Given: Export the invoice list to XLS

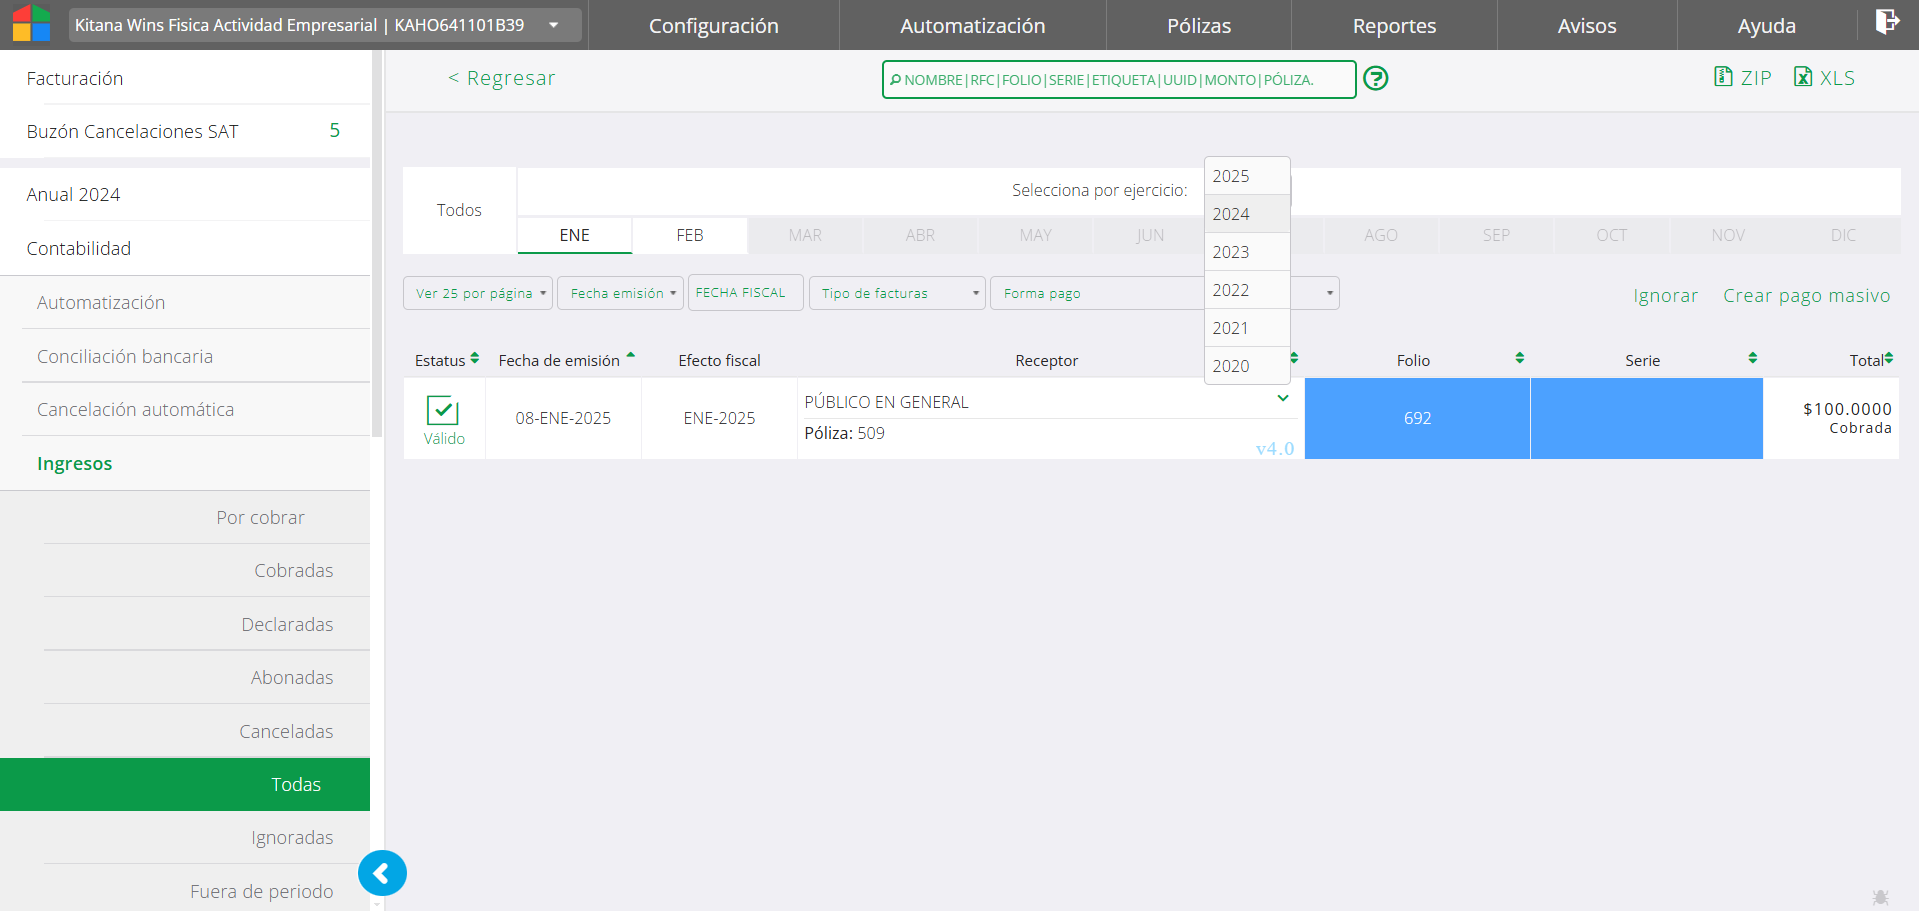Looking at the screenshot, I should 1824,78.
